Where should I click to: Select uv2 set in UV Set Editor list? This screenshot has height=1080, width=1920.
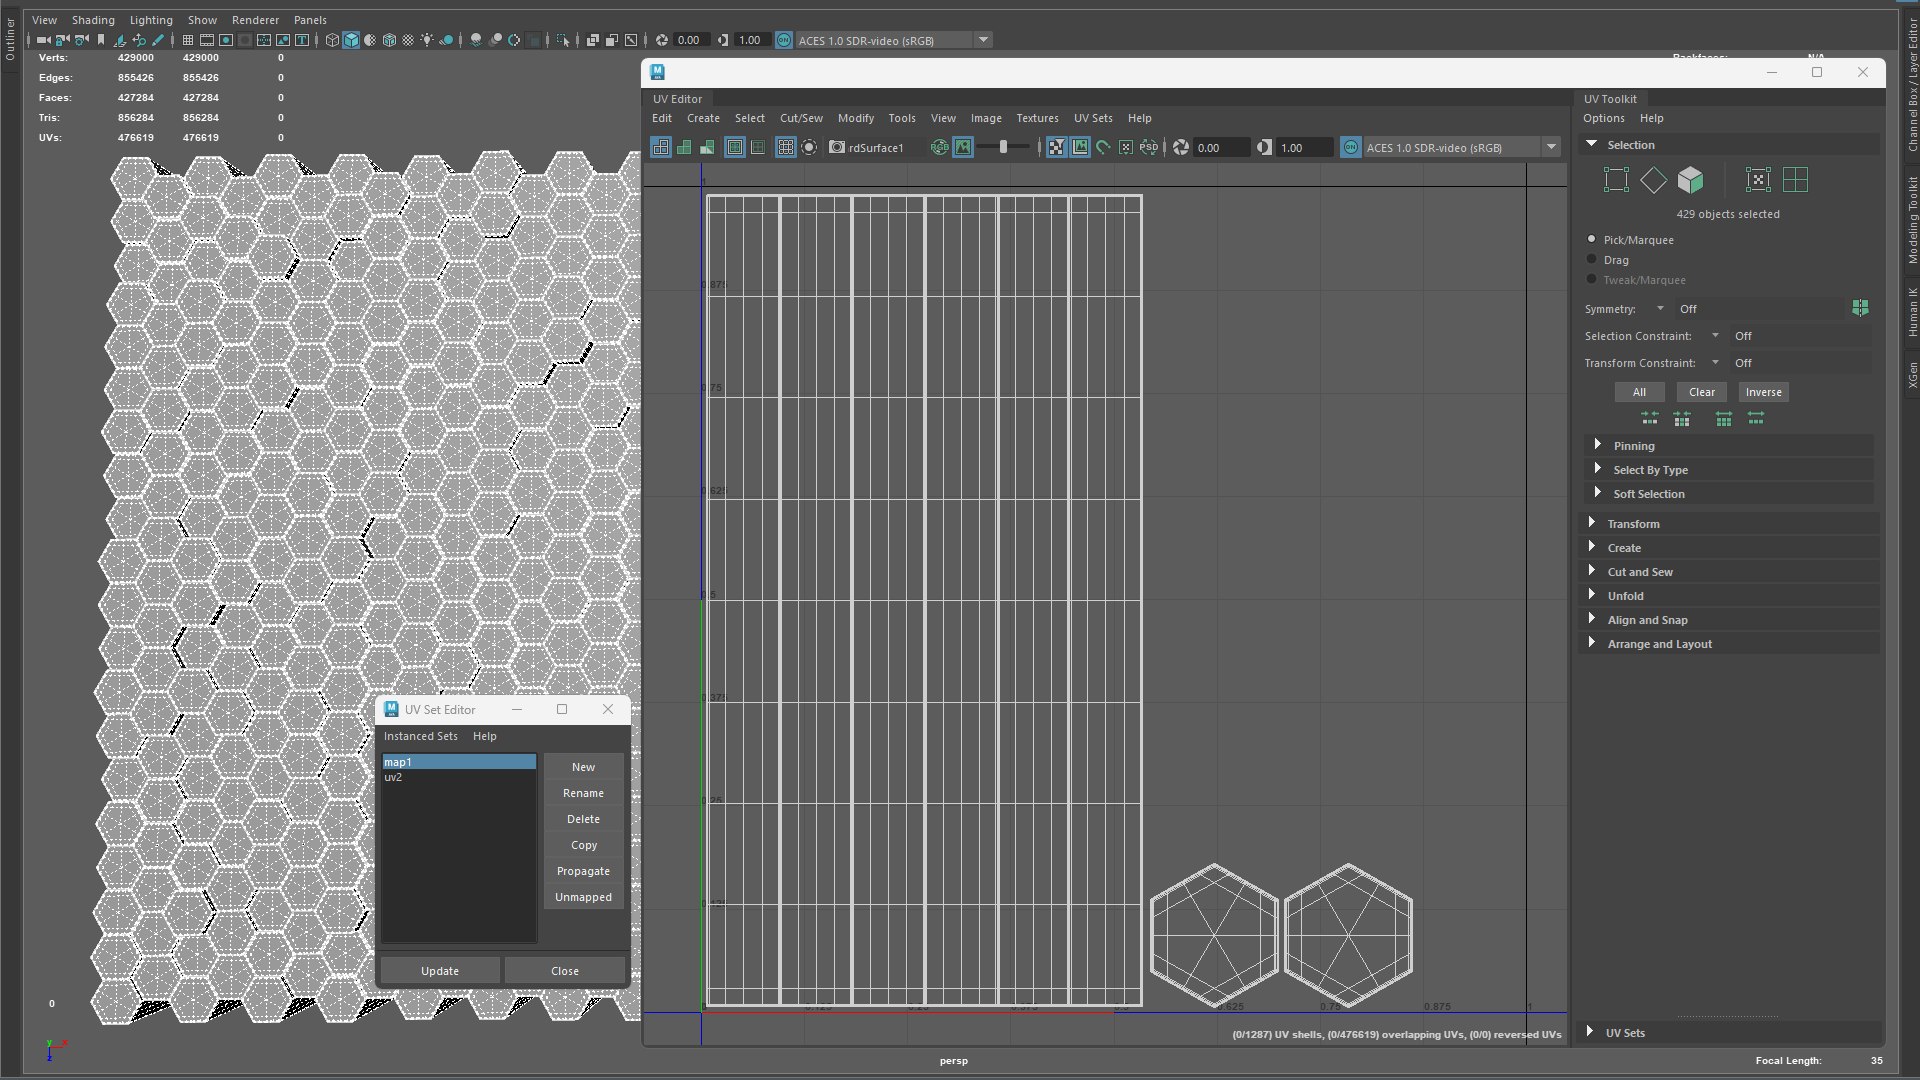pos(458,777)
